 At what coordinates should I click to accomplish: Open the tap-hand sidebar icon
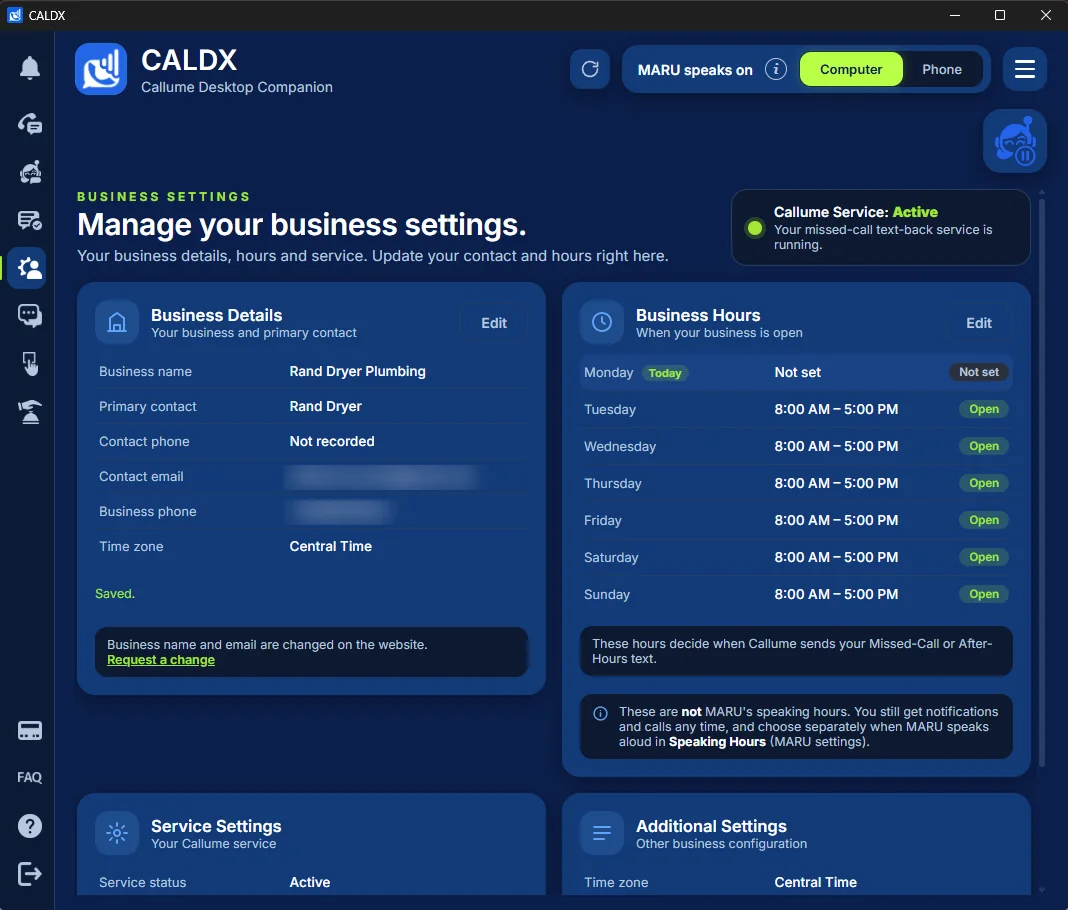coord(29,364)
